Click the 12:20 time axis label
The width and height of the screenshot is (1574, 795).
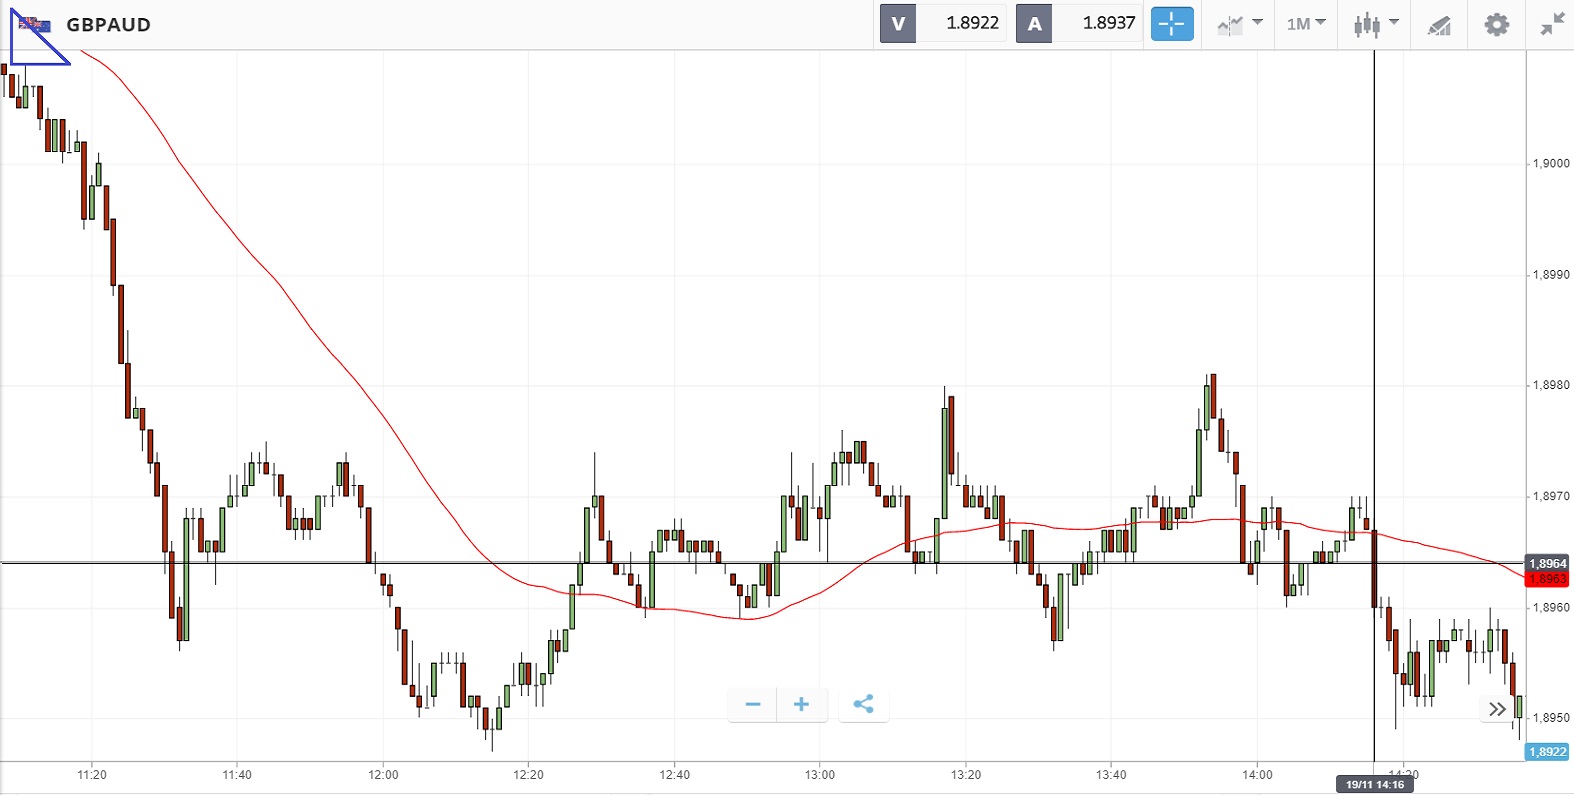[529, 775]
